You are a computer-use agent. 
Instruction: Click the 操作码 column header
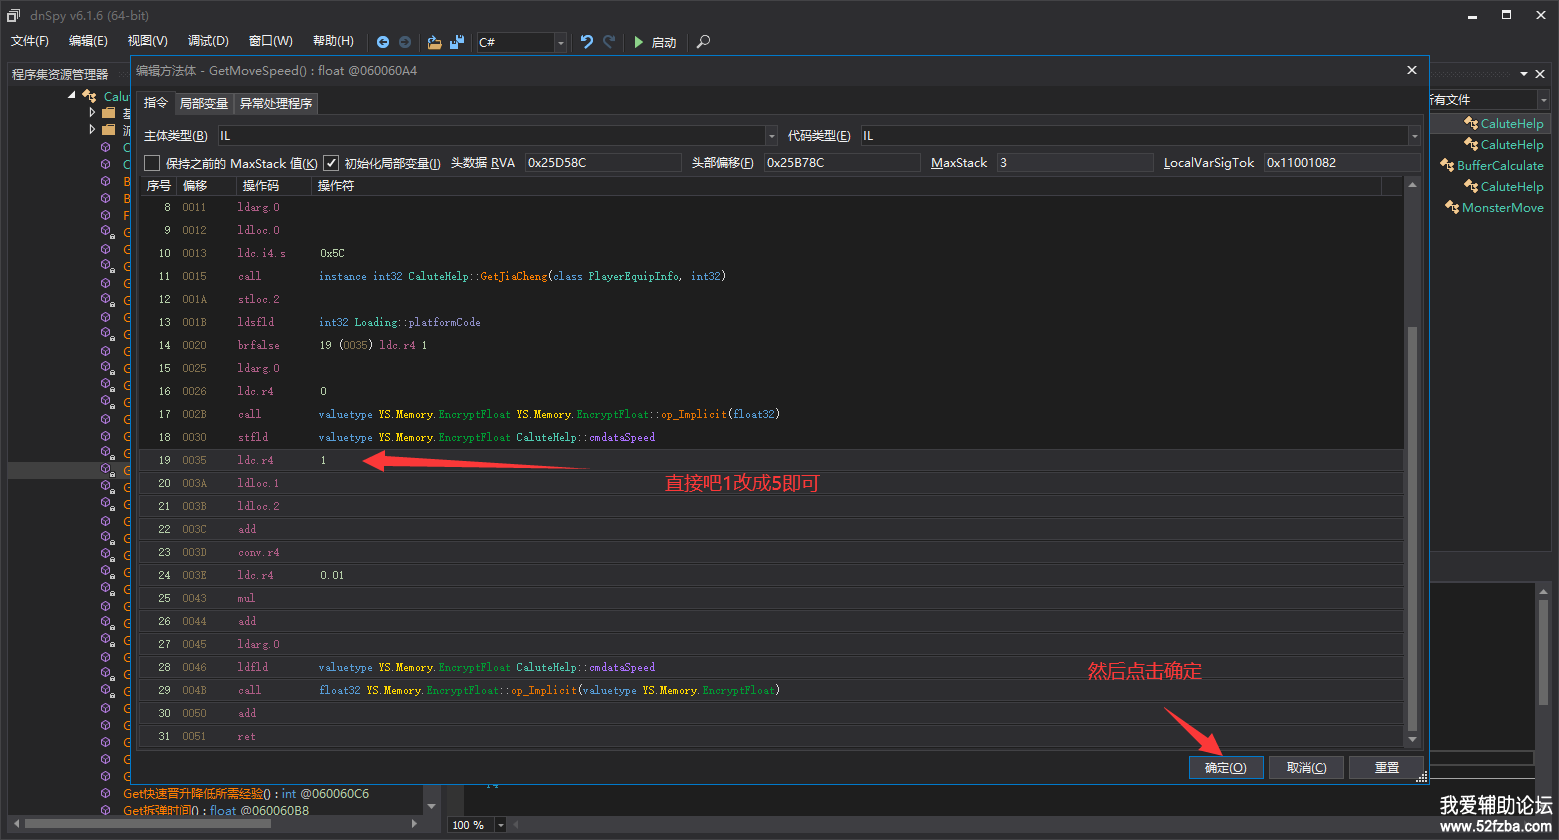click(260, 186)
